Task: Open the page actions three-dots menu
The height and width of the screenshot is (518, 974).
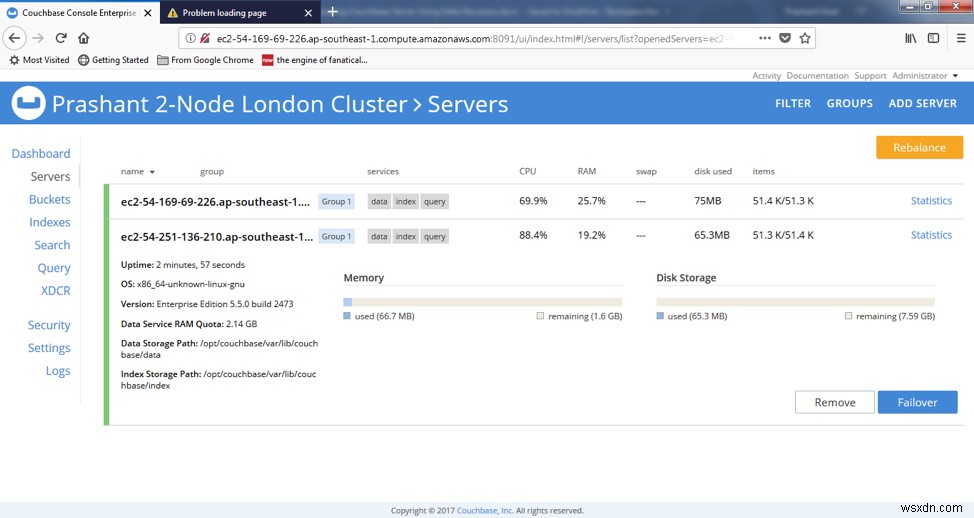Action: (x=765, y=38)
